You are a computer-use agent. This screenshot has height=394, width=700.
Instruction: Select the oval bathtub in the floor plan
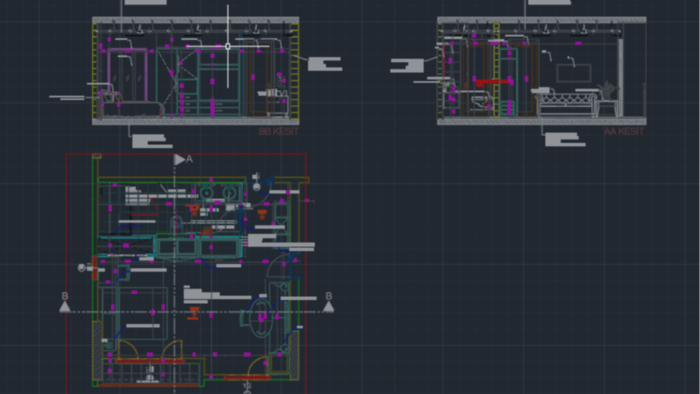click(x=261, y=318)
